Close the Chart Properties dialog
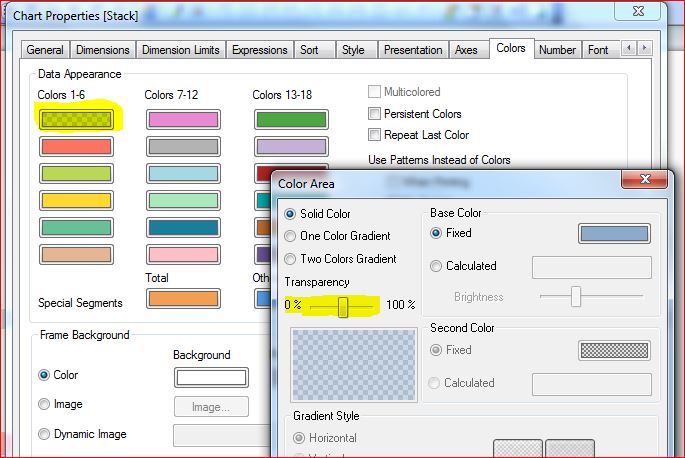 pos(638,11)
